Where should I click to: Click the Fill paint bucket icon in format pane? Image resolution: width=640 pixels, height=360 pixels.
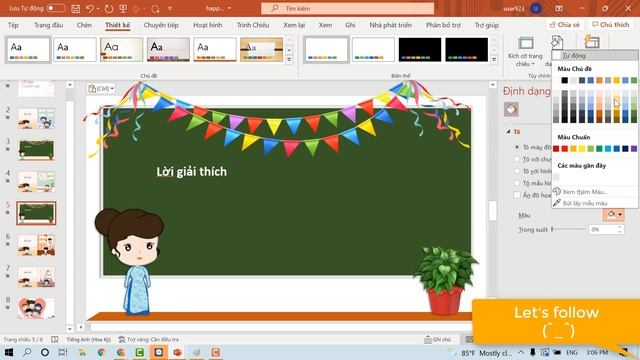511,109
